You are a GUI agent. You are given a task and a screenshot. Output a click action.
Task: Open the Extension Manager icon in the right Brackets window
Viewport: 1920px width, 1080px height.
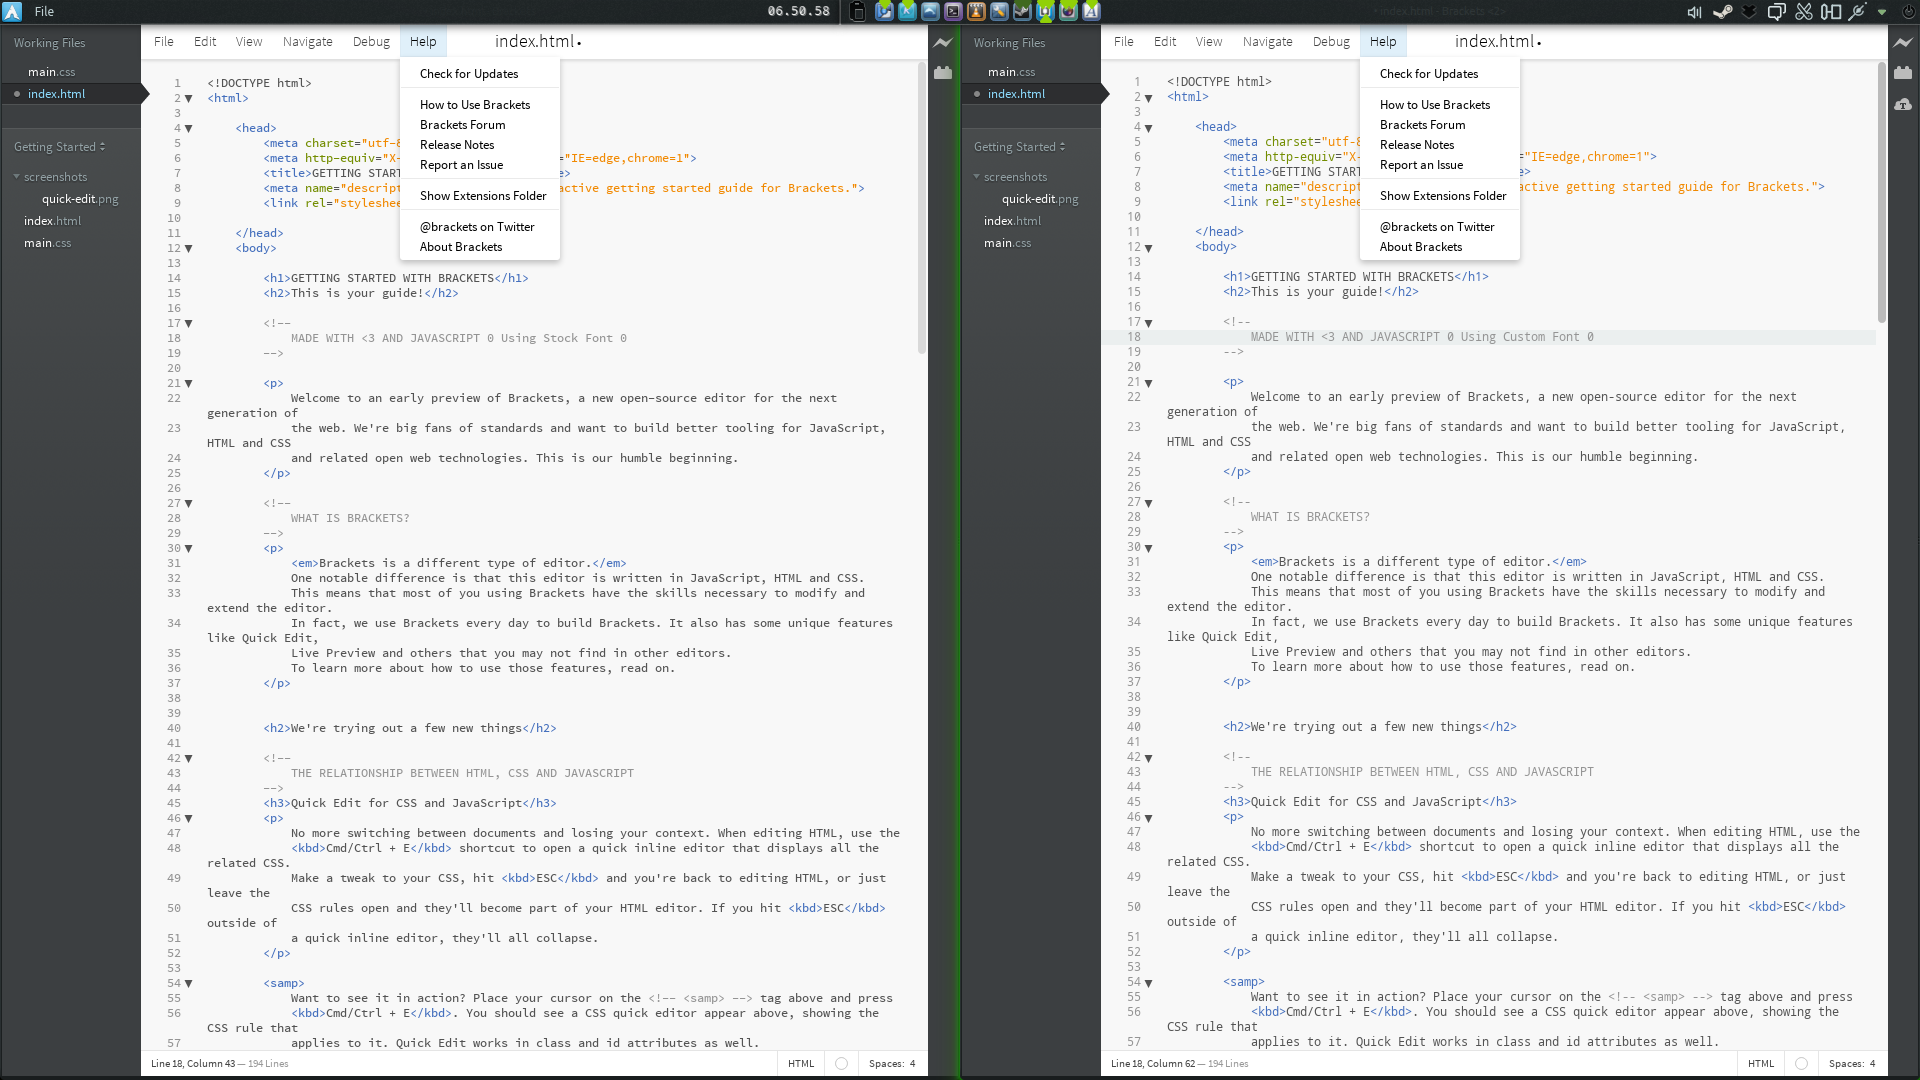click(x=1903, y=72)
